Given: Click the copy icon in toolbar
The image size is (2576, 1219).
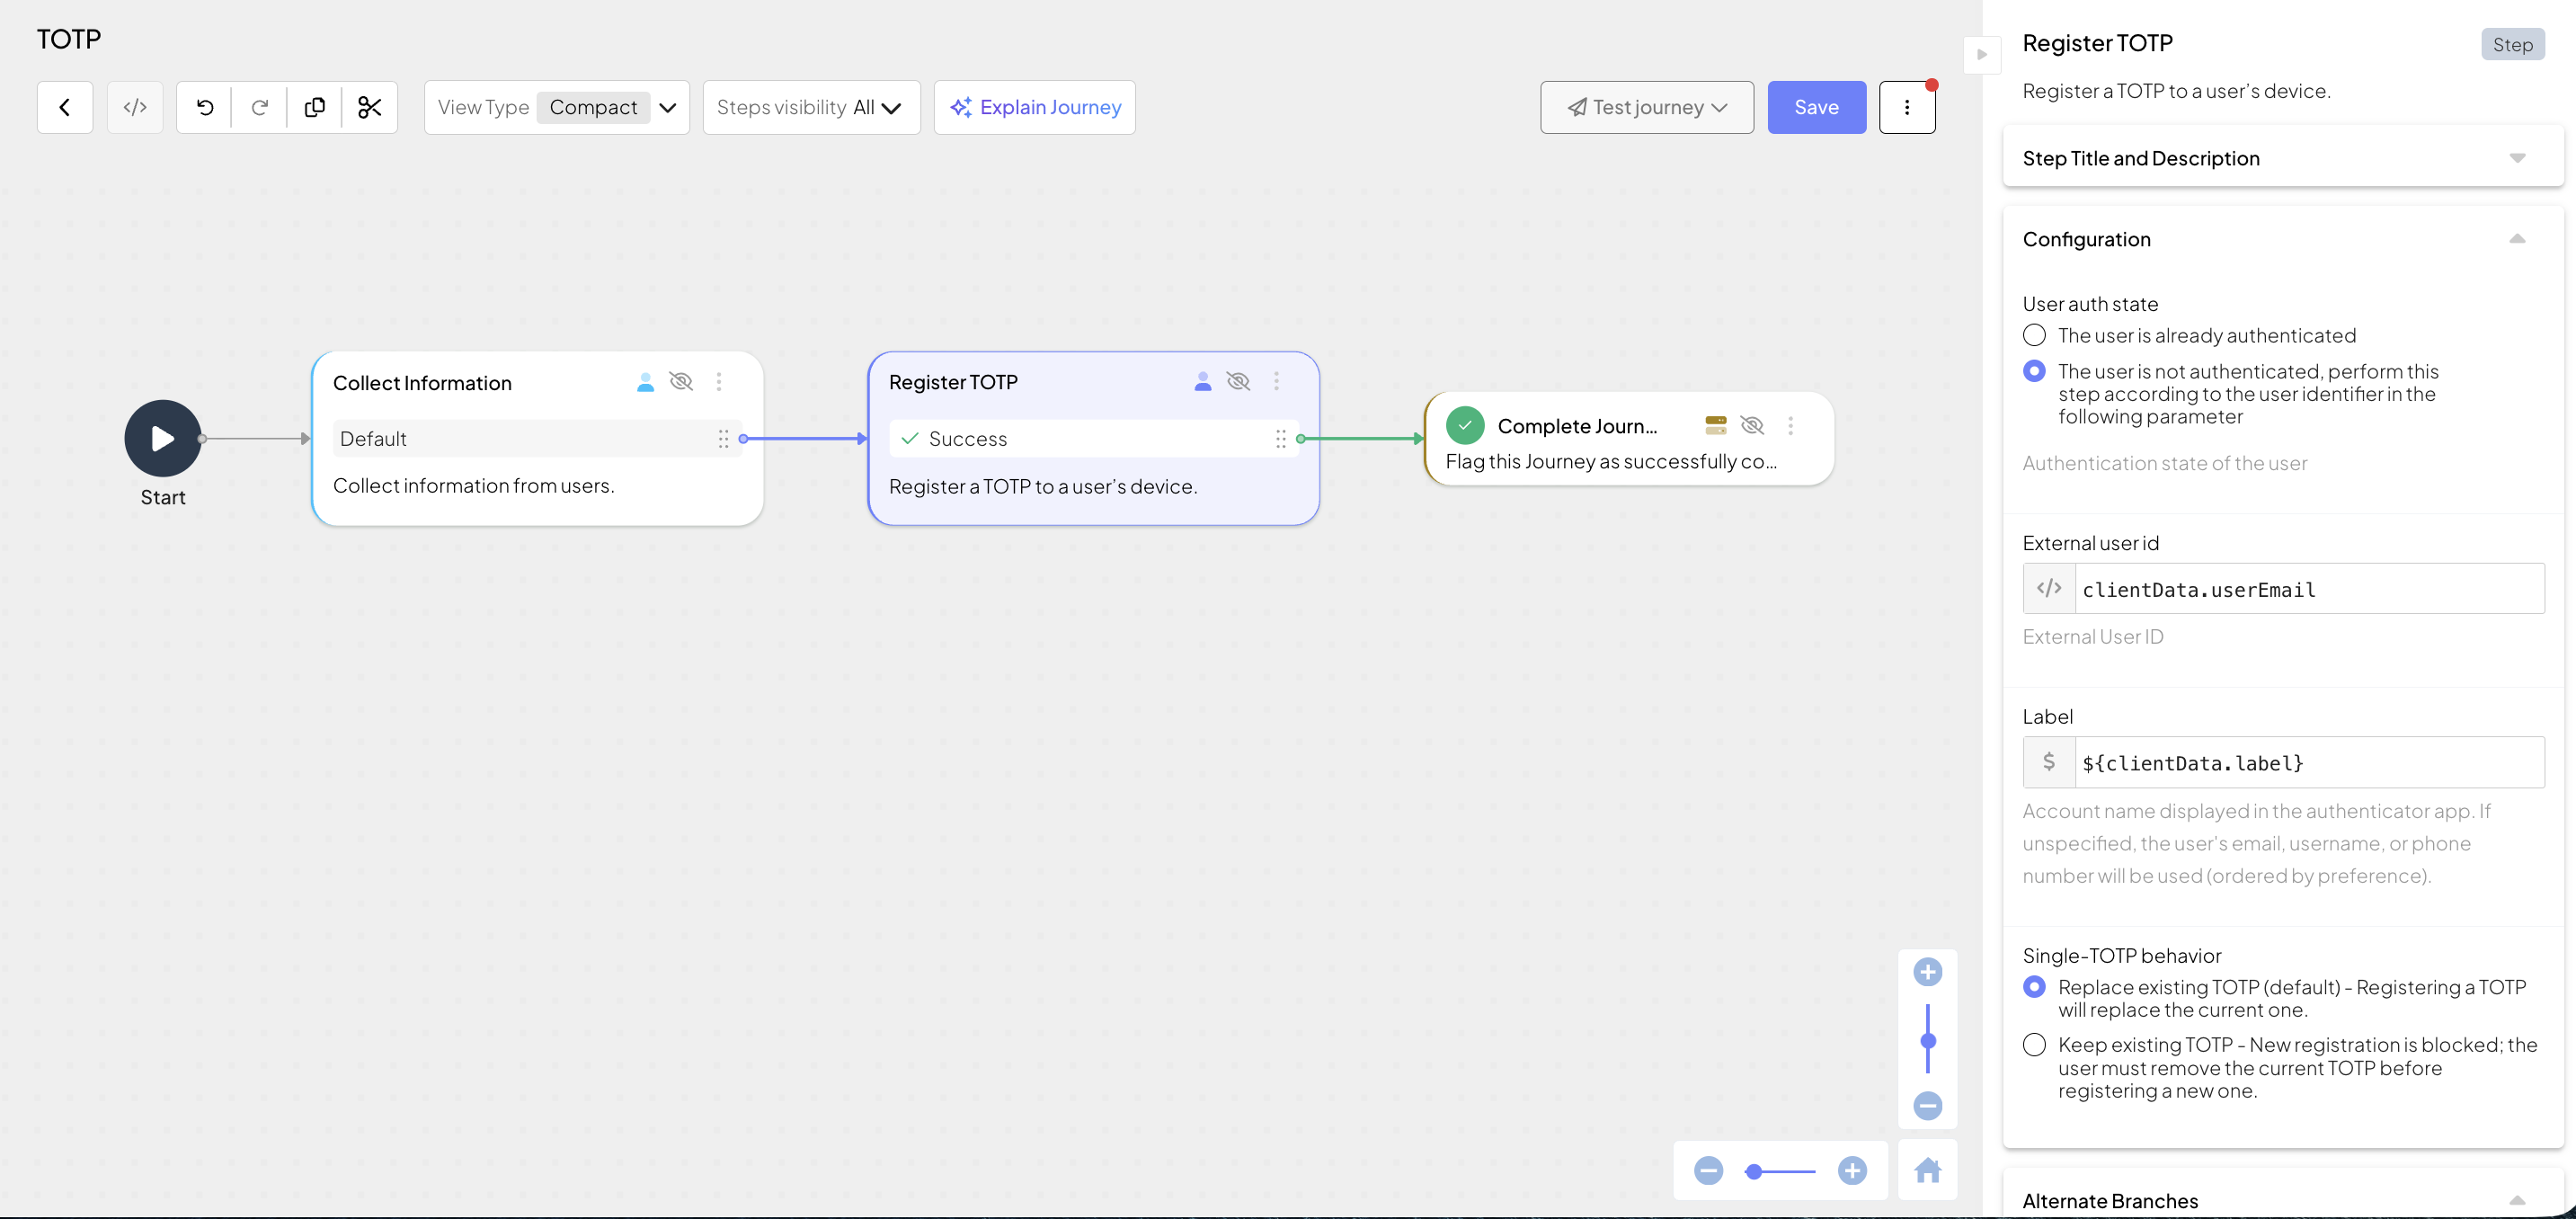Looking at the screenshot, I should 315,107.
